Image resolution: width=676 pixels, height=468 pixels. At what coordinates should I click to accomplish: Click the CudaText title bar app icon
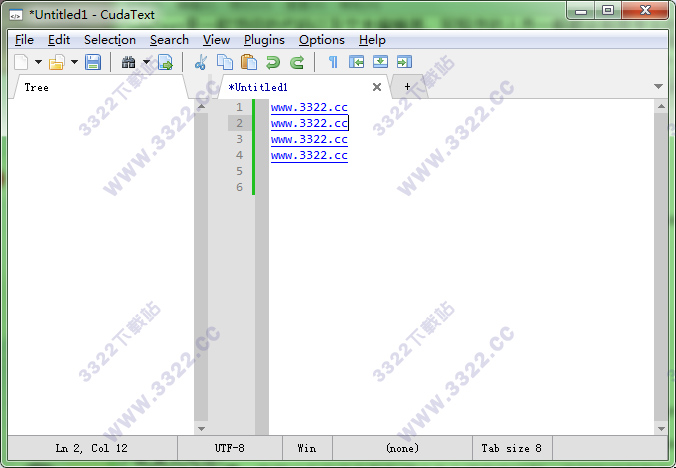[x=16, y=16]
